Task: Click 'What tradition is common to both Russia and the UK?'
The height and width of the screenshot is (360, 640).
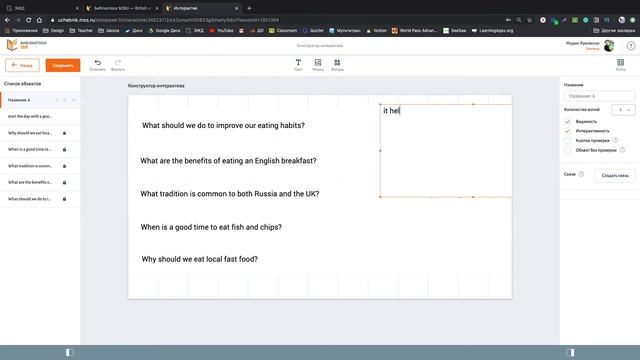Action: pyautogui.click(x=230, y=194)
